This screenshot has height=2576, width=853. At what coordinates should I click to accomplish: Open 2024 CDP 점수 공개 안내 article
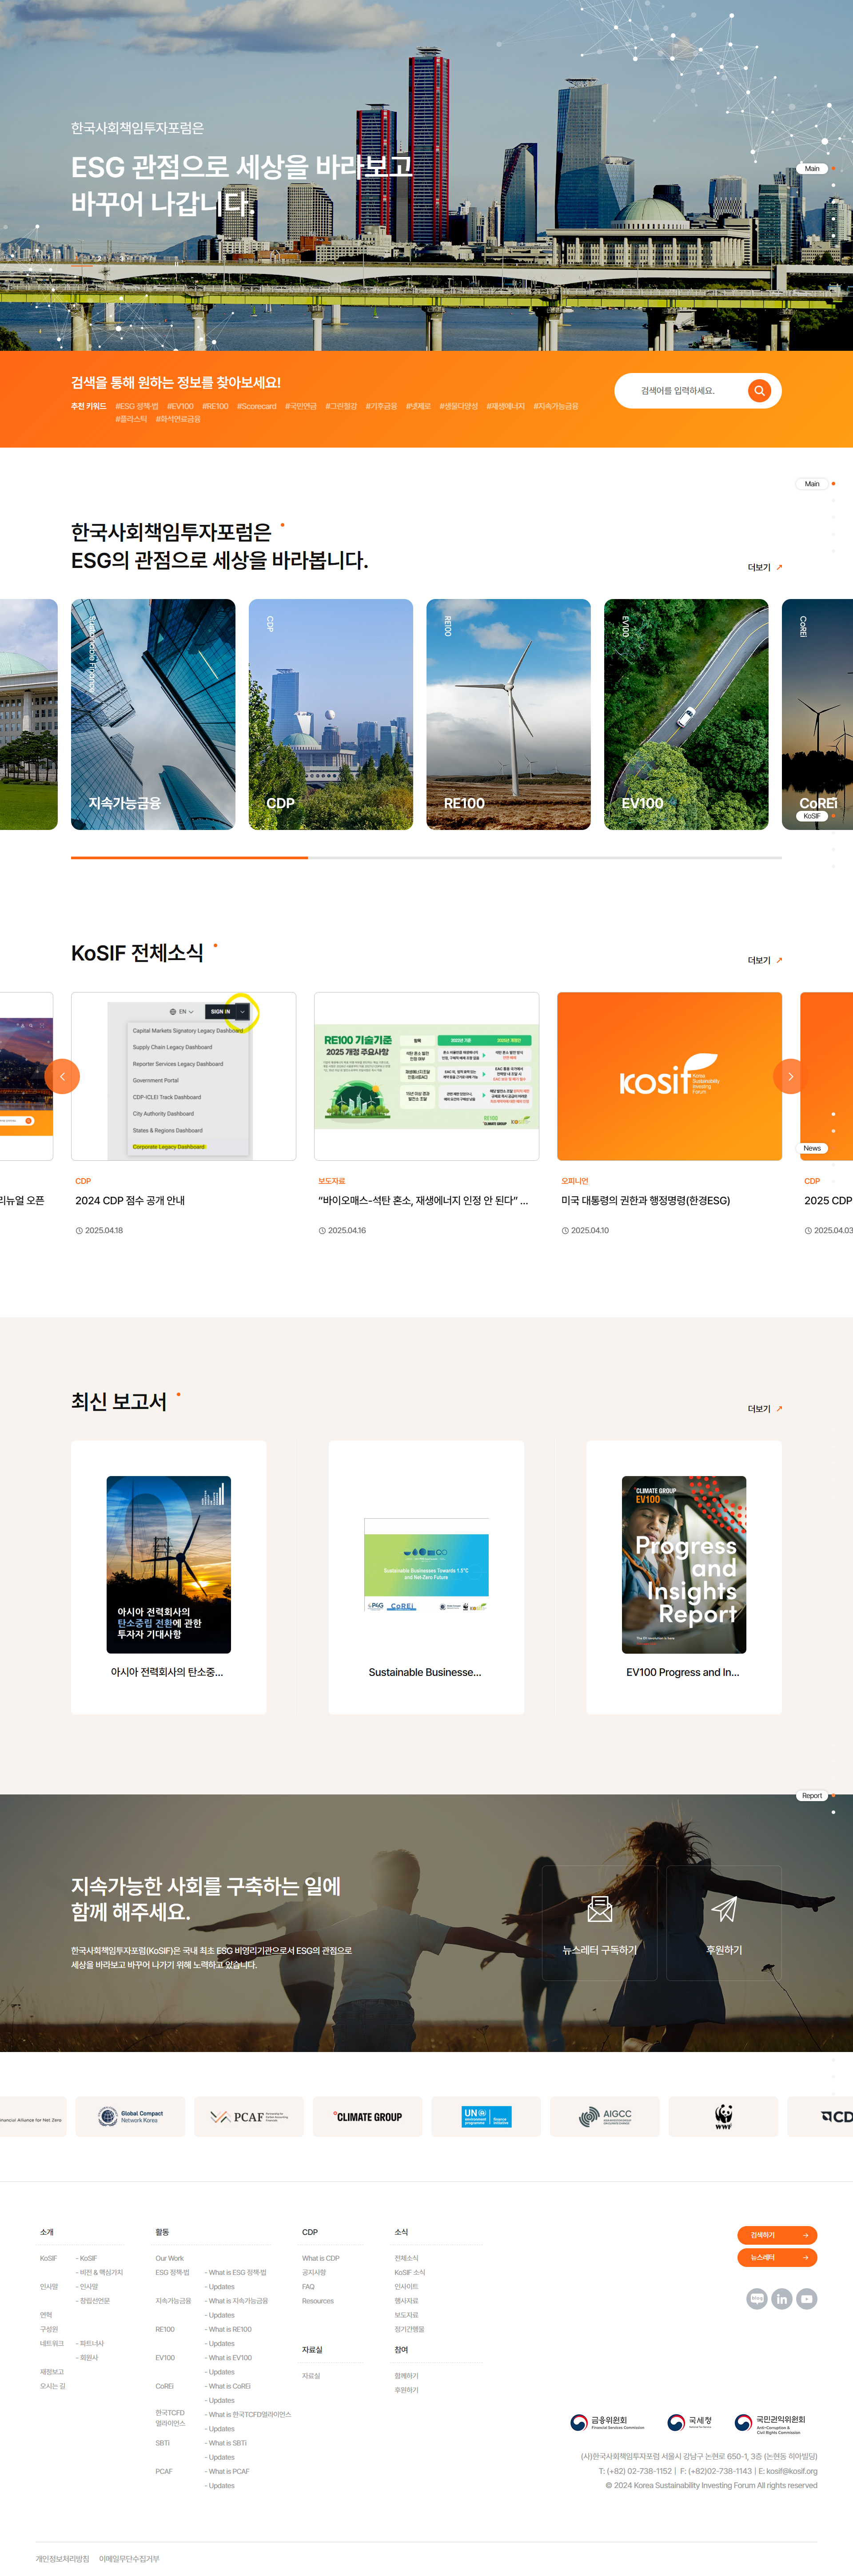click(130, 1201)
